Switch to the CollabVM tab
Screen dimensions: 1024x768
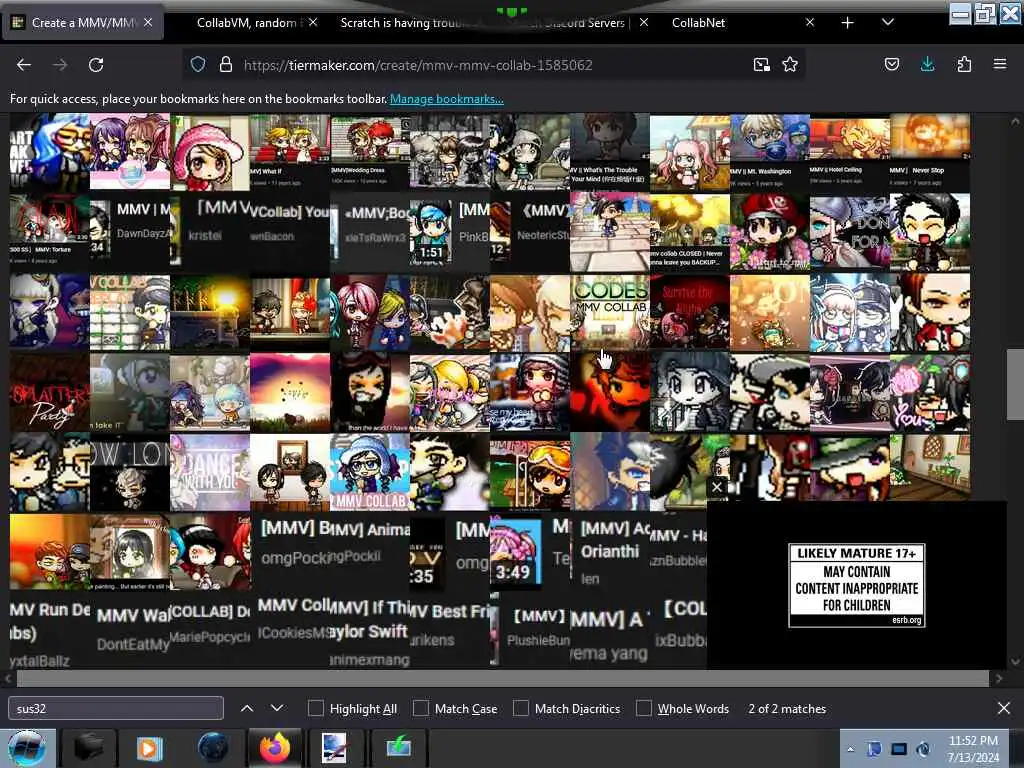click(x=247, y=23)
